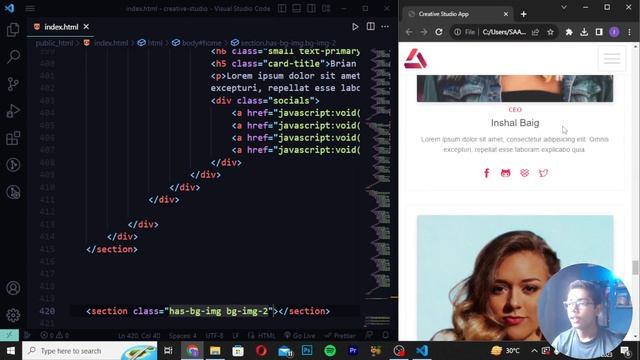Open Chrome three-dot menu

point(629,32)
